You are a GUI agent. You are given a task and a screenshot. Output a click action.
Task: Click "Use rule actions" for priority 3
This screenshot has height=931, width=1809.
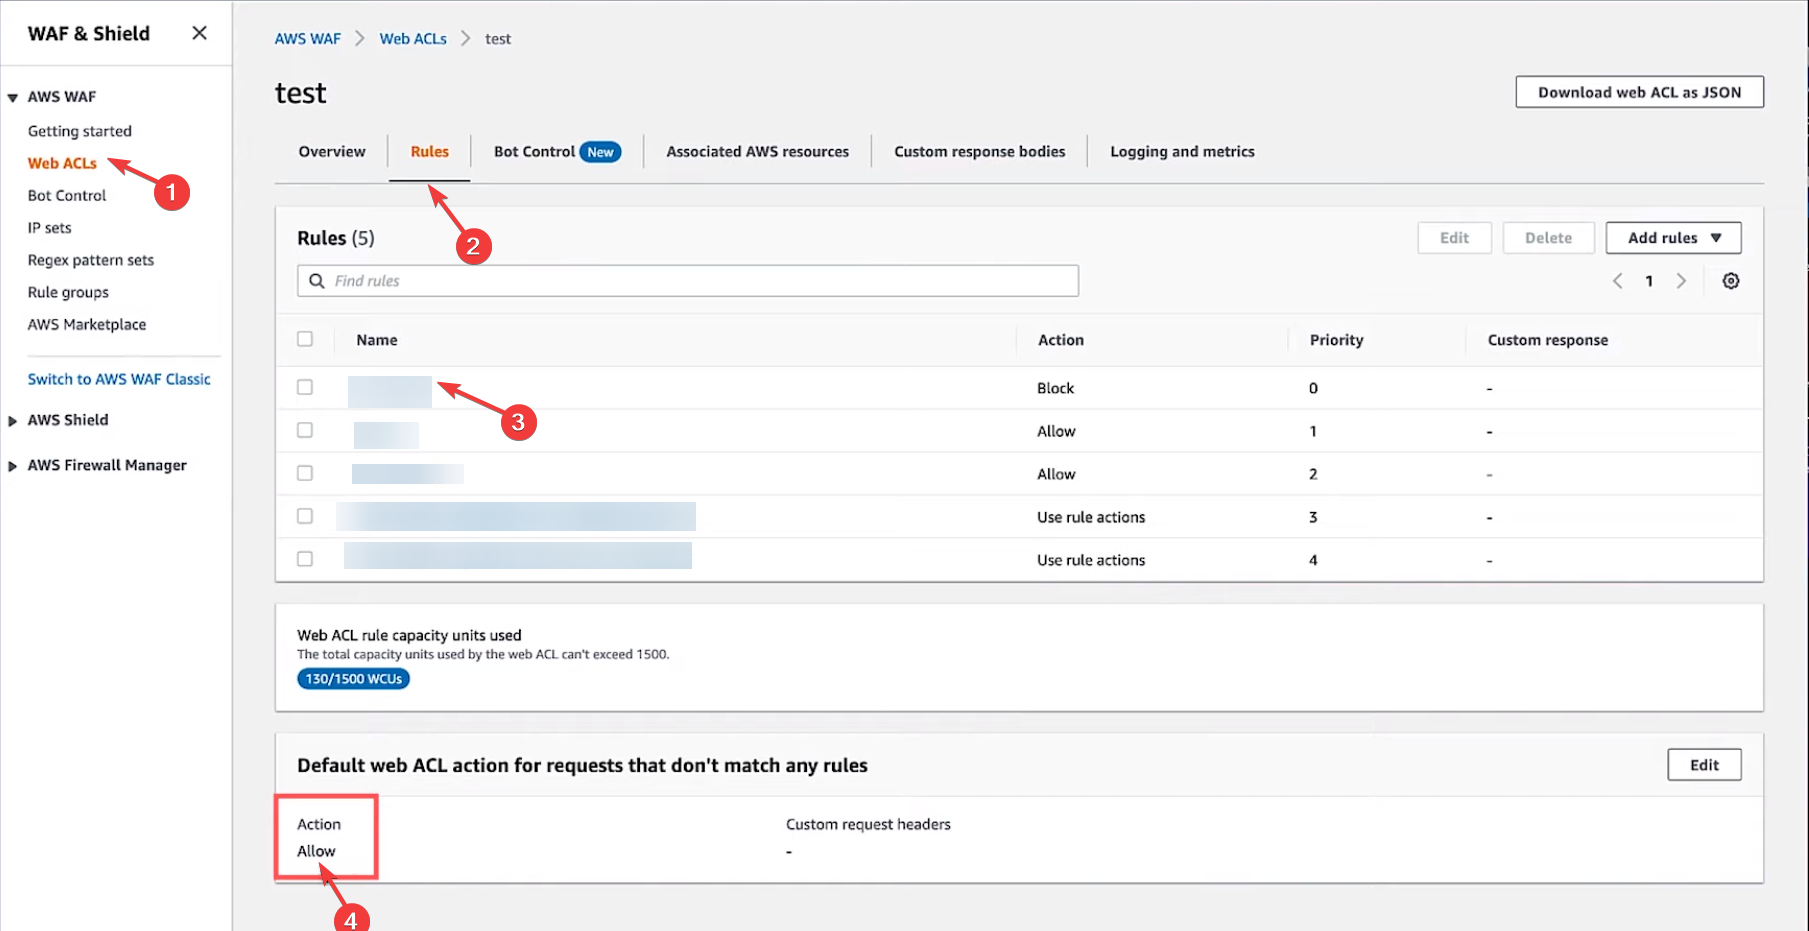pos(1091,517)
